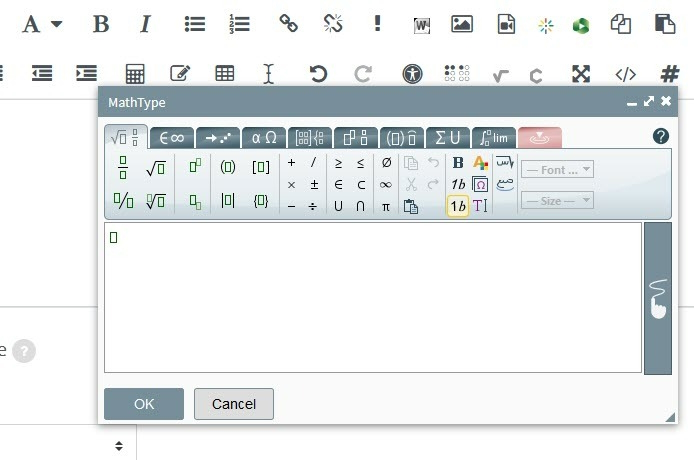This screenshot has height=460, width=694.
Task: Toggle bold in editor toolbar
Action: 101,24
